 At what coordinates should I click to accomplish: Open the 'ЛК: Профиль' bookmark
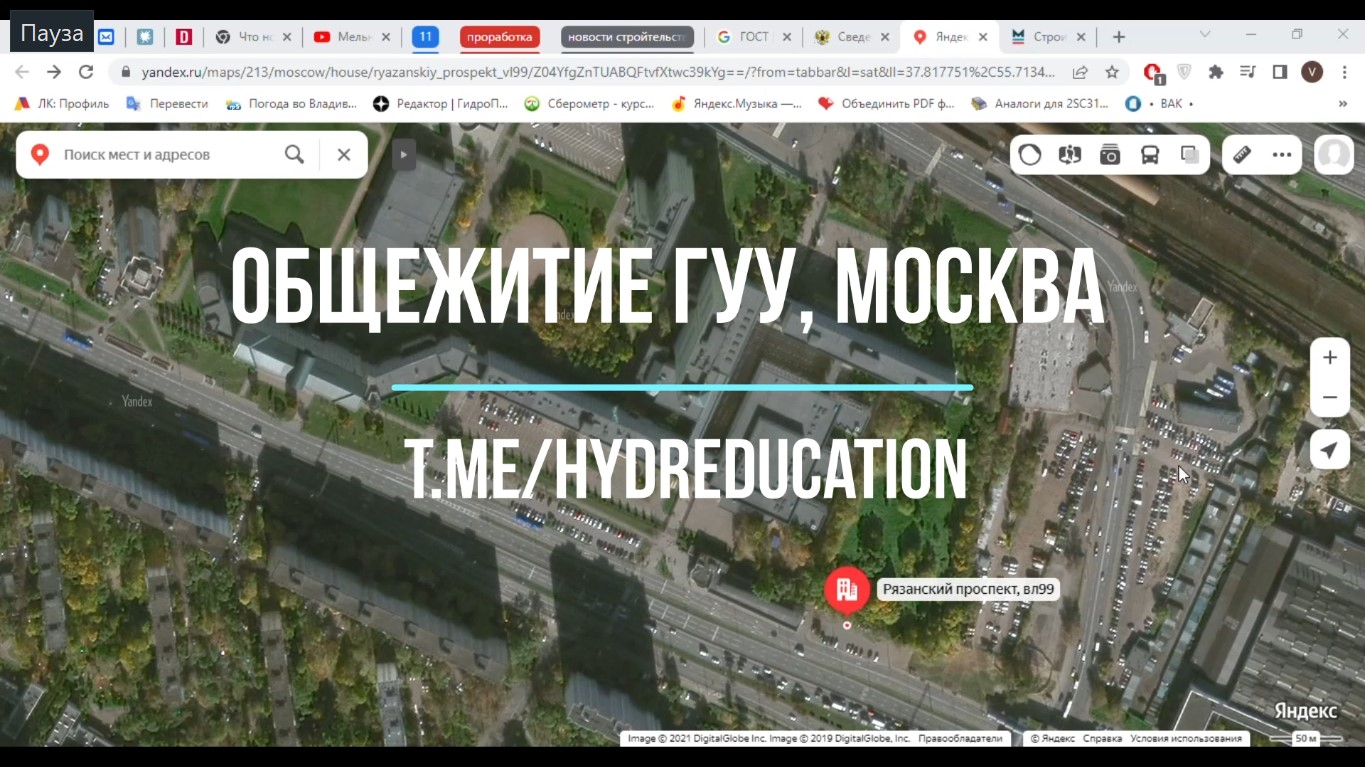click(x=61, y=103)
